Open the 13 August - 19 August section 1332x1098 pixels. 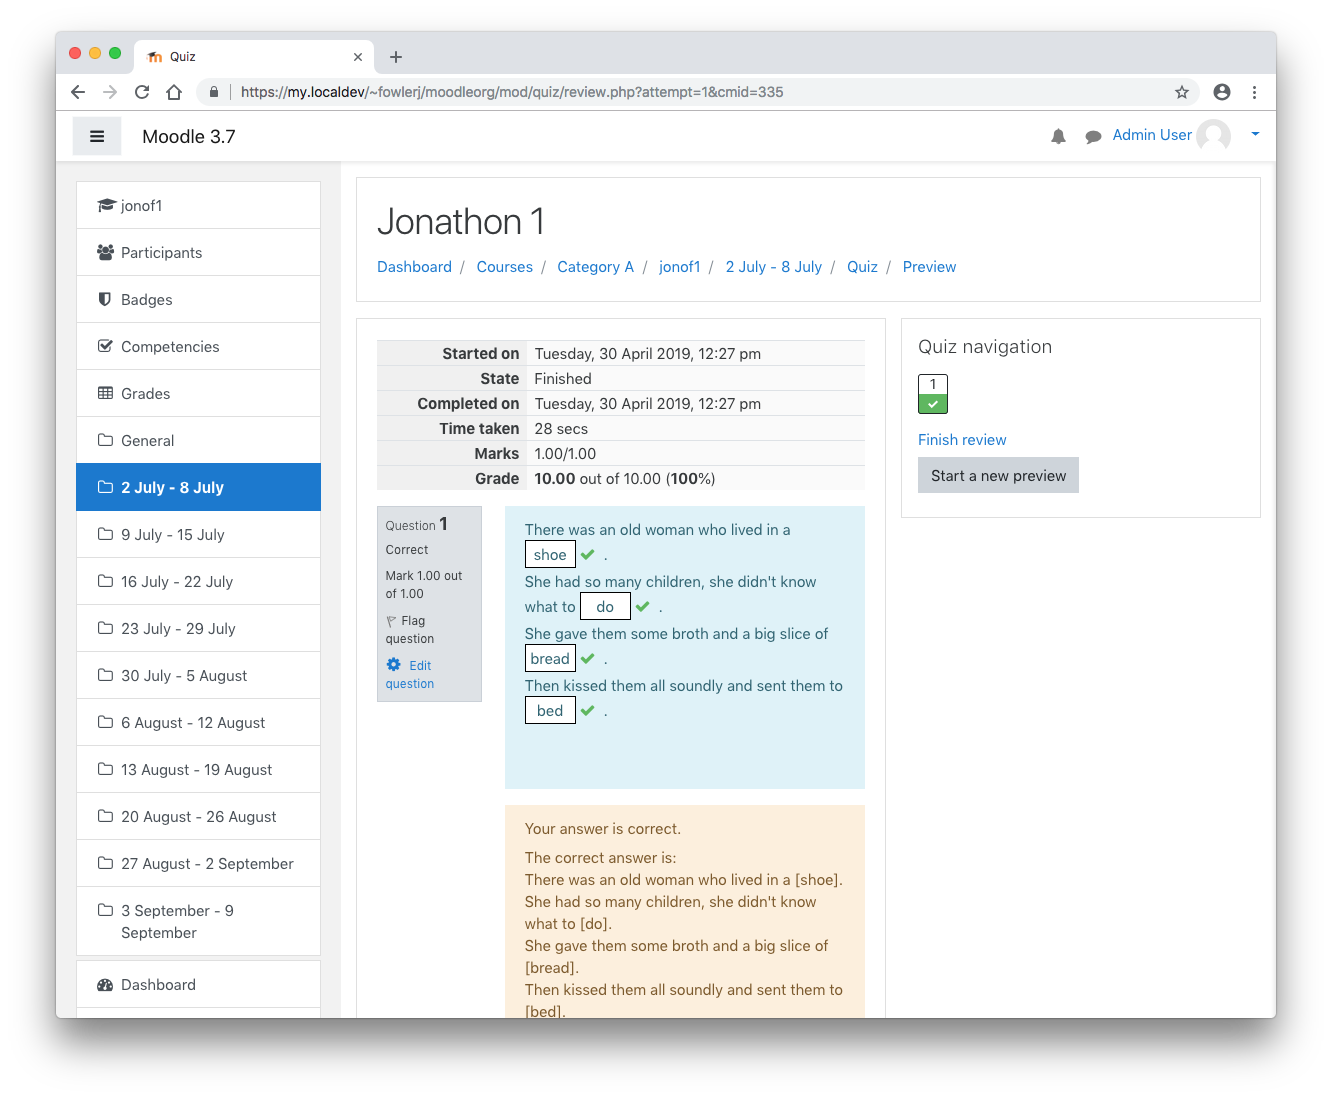(x=198, y=769)
